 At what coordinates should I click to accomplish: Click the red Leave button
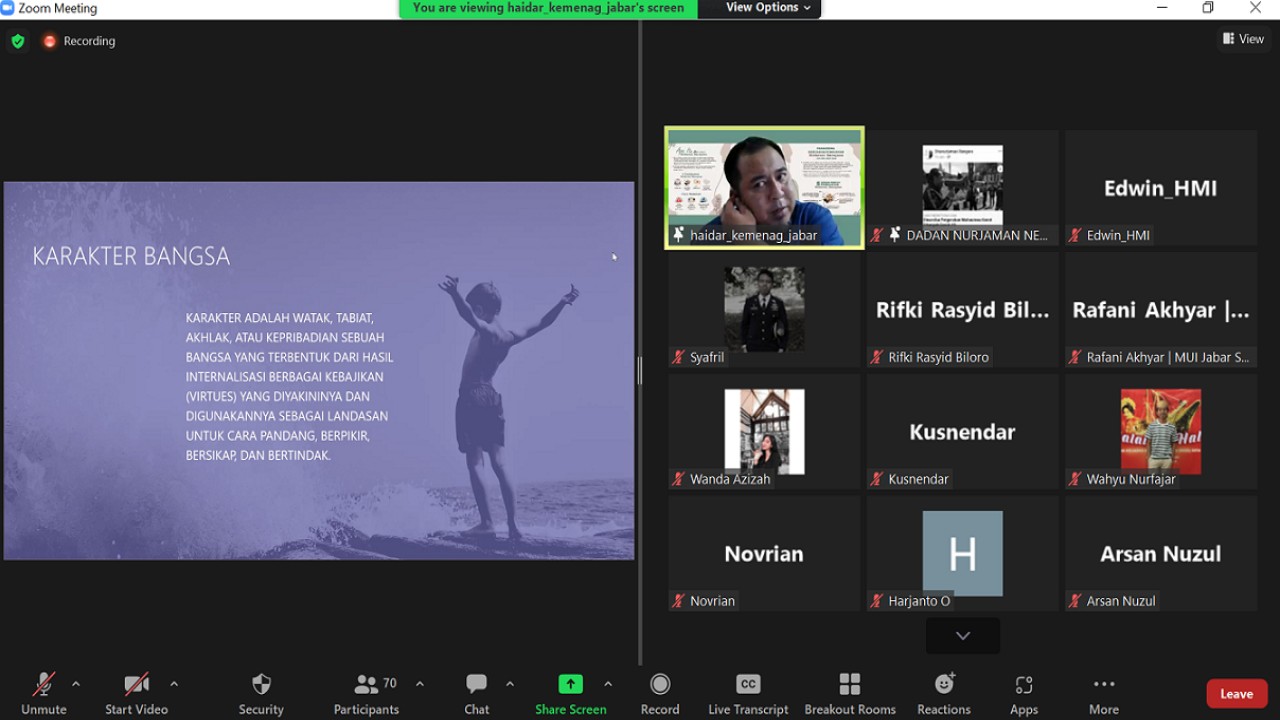coord(1236,694)
